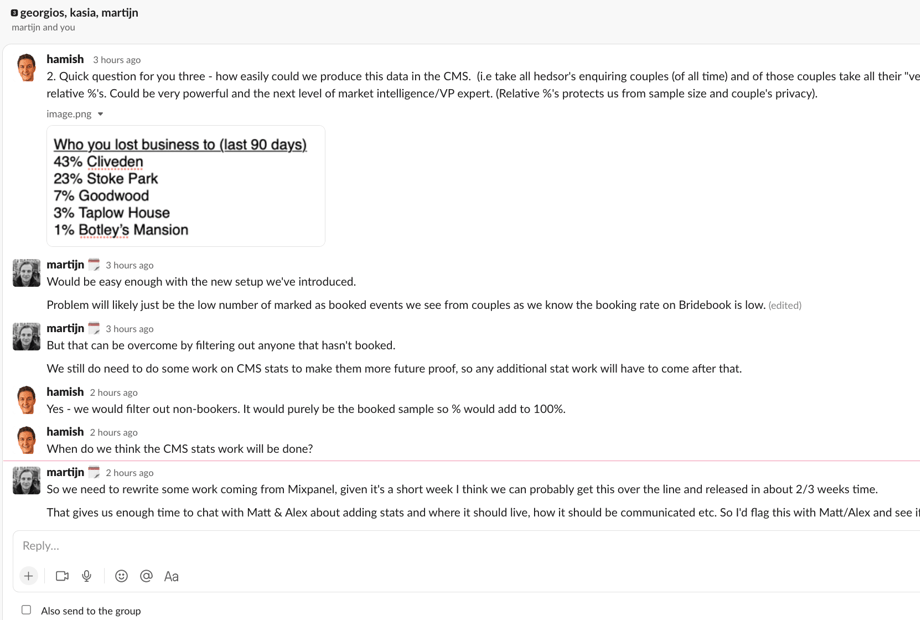This screenshot has width=920, height=620.
Task: Click martijn's calendar status icon, latest message
Action: pyautogui.click(x=94, y=472)
